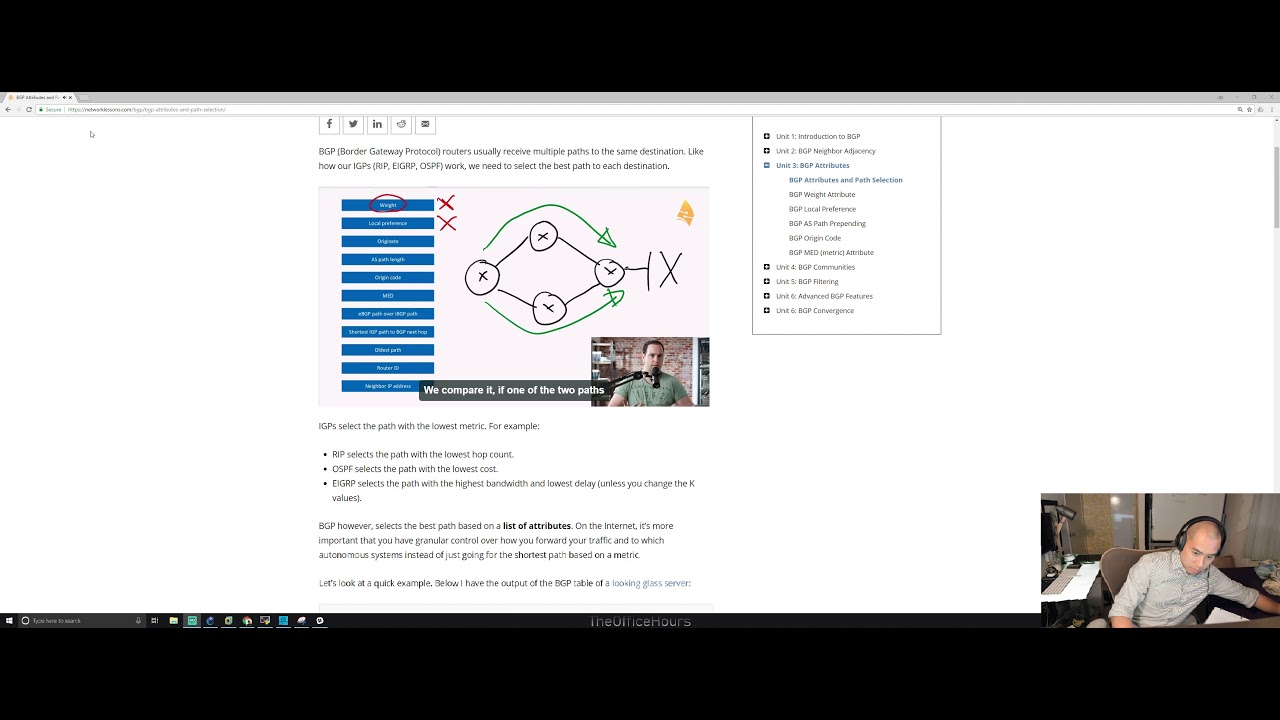This screenshot has height=720, width=1280.
Task: Click the scrollbar up arrow
Action: [x=1276, y=120]
